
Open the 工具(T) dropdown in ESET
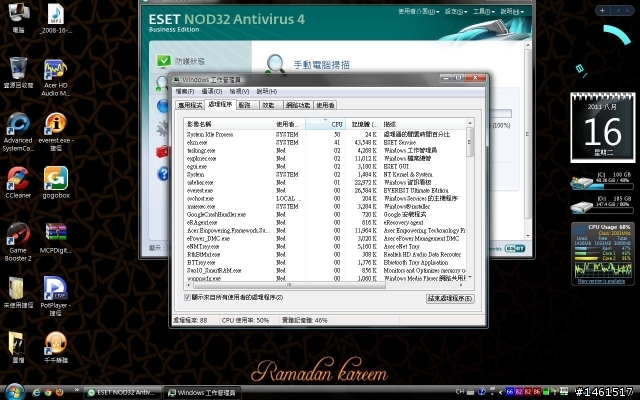point(484,11)
